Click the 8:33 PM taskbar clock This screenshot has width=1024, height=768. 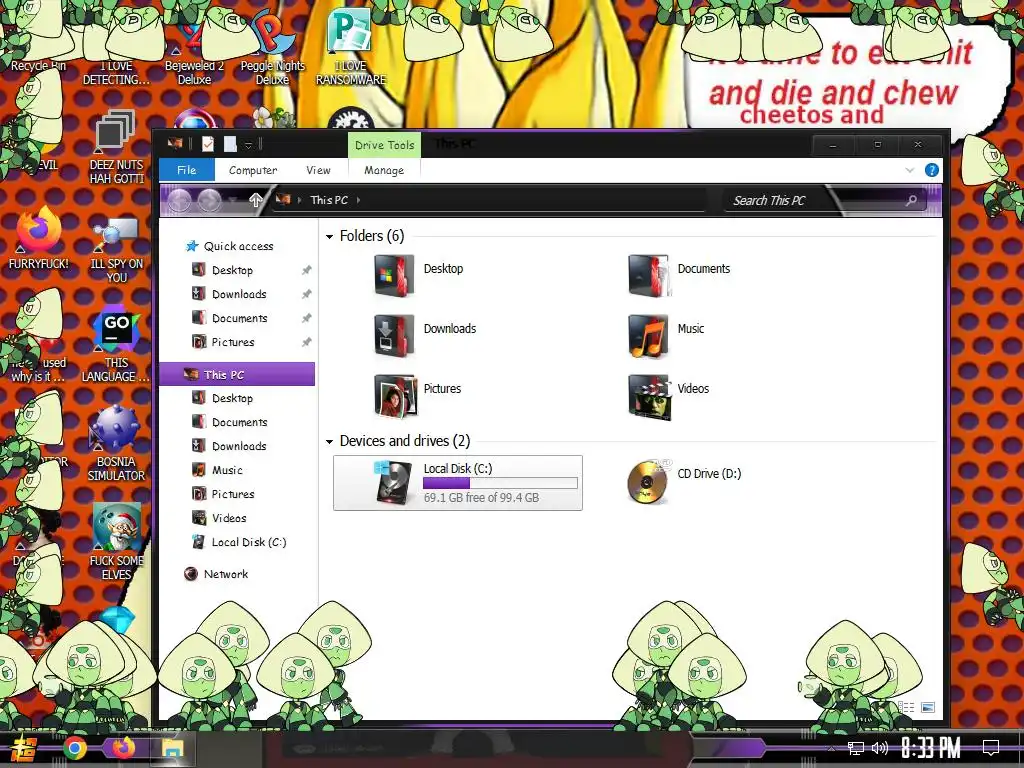pos(931,748)
